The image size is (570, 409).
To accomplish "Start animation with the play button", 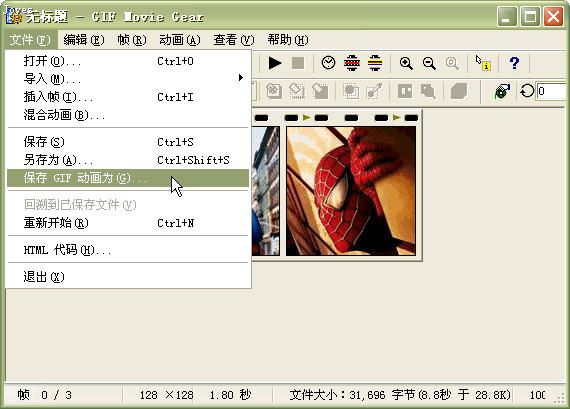I will 275,63.
